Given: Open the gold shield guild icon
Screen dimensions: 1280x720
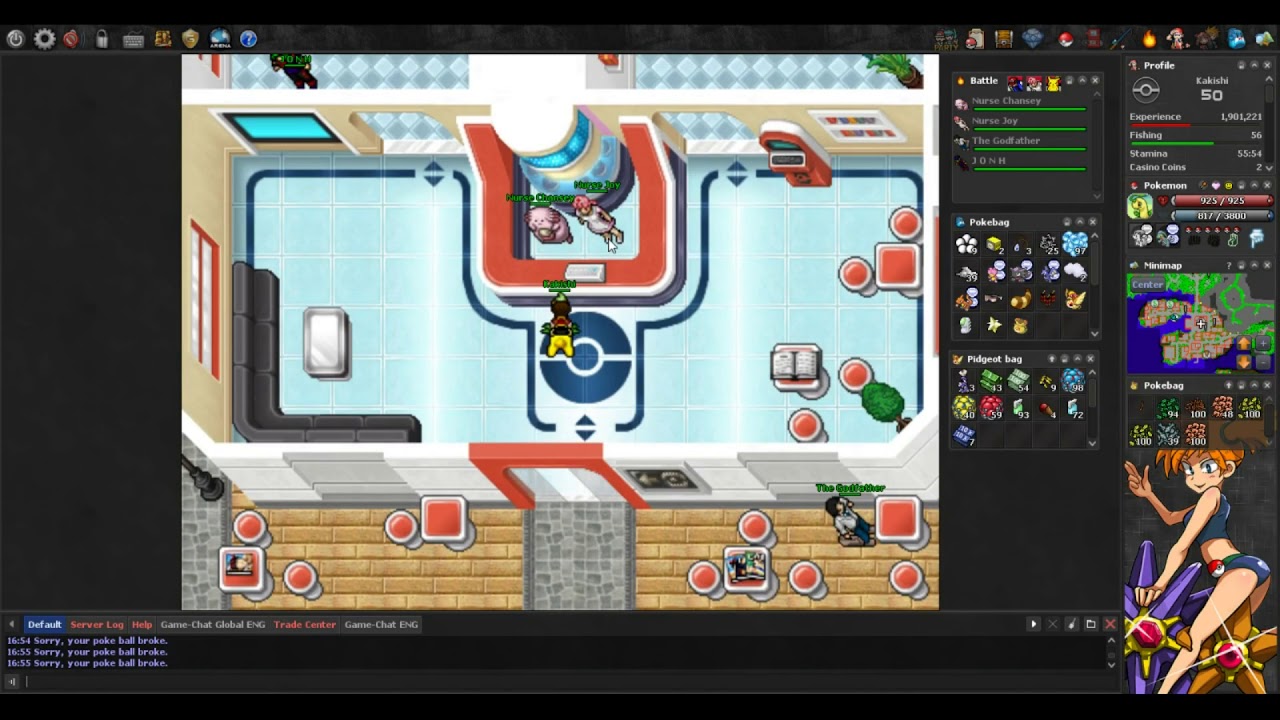Looking at the screenshot, I should (190, 39).
